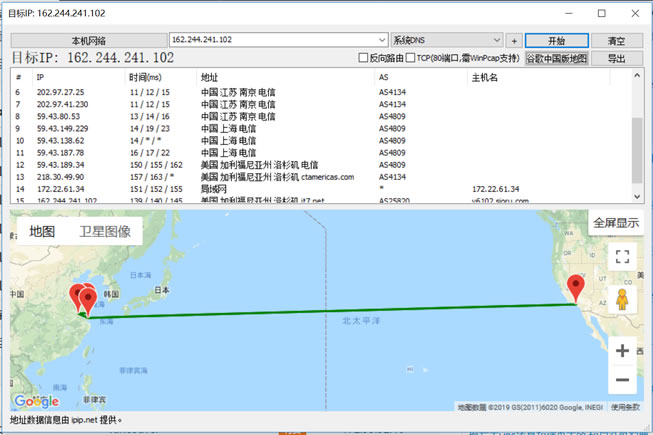This screenshot has height=435, width=653.
Task: Click the results list scrollbar thumb
Action: point(637,150)
